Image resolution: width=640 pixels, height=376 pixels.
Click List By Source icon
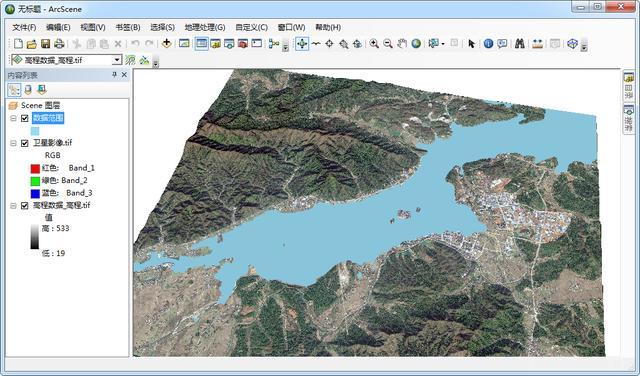point(28,89)
